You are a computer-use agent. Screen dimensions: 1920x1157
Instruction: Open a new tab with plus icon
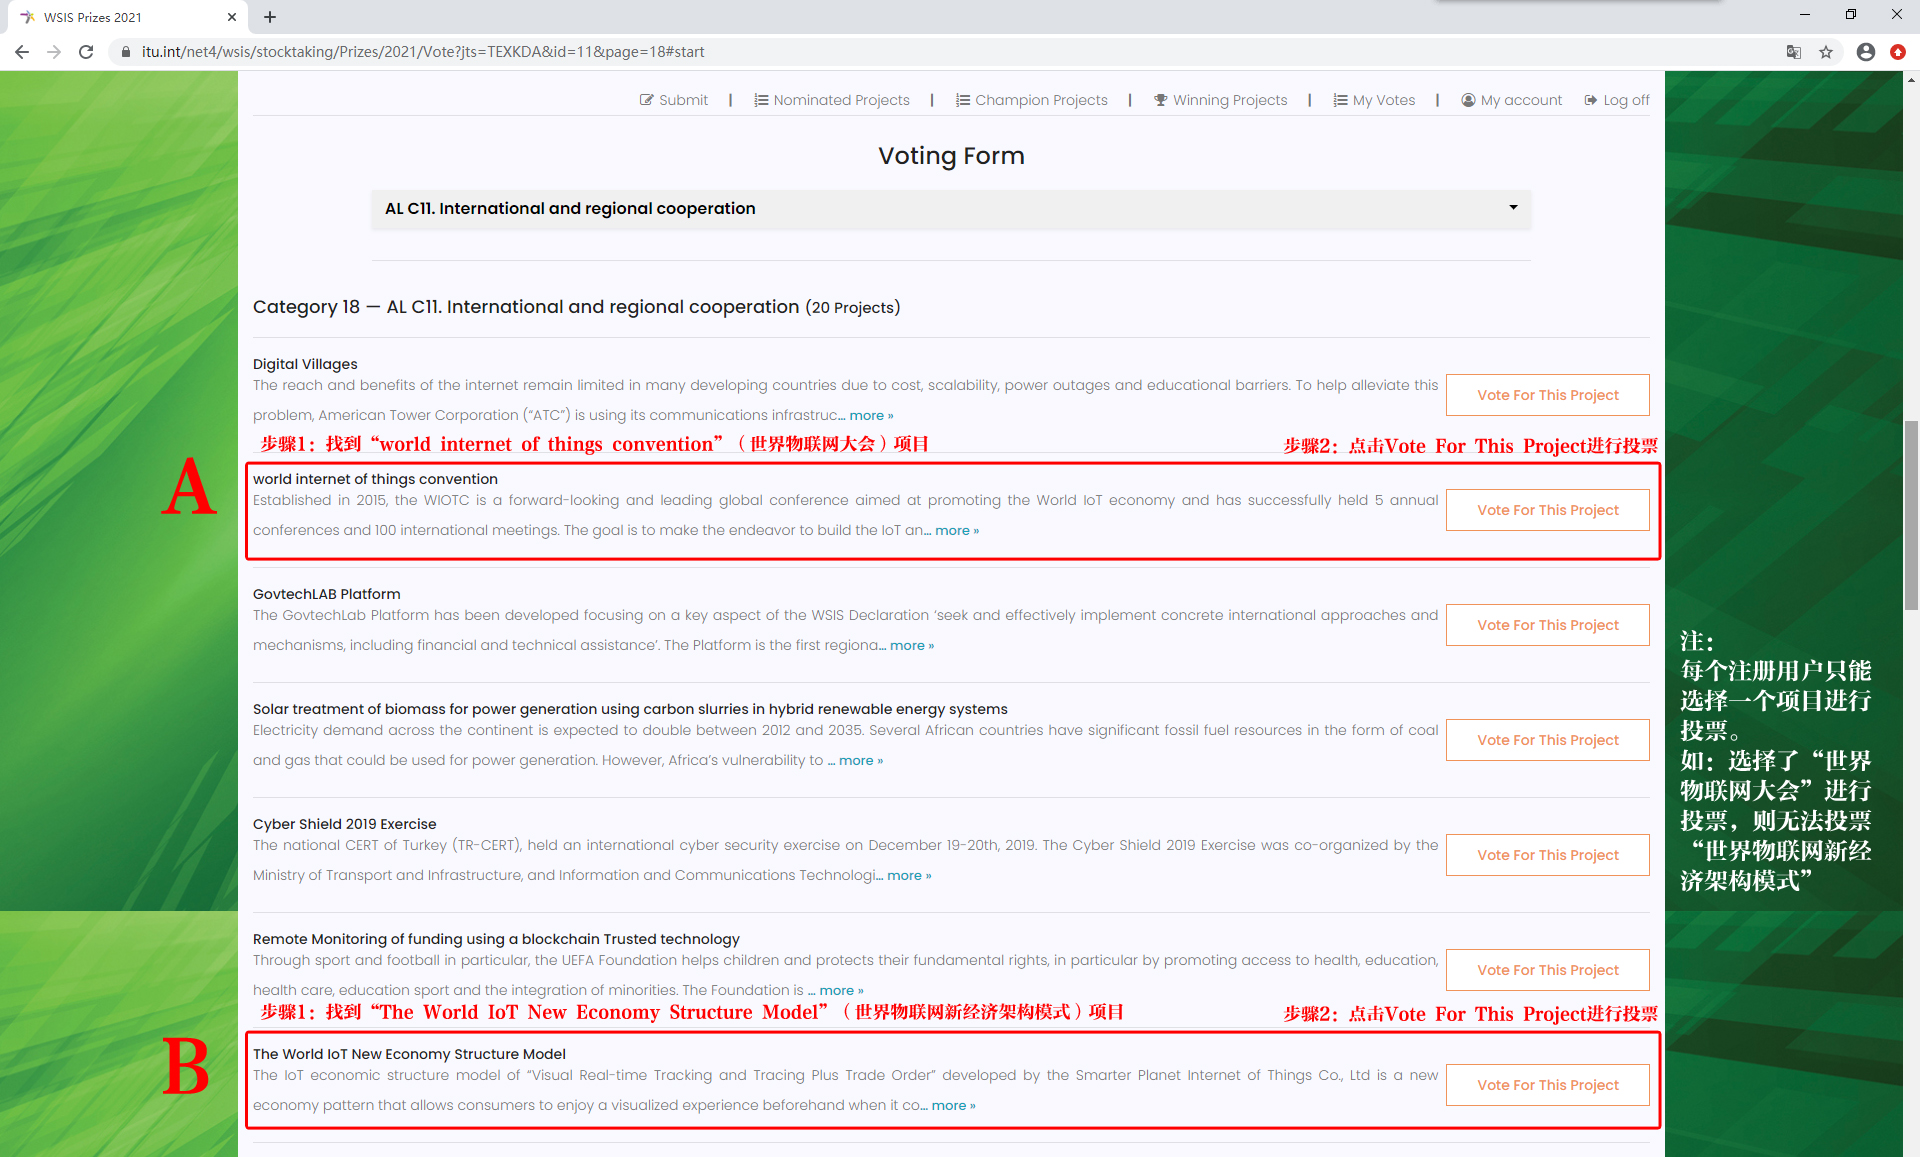270,17
